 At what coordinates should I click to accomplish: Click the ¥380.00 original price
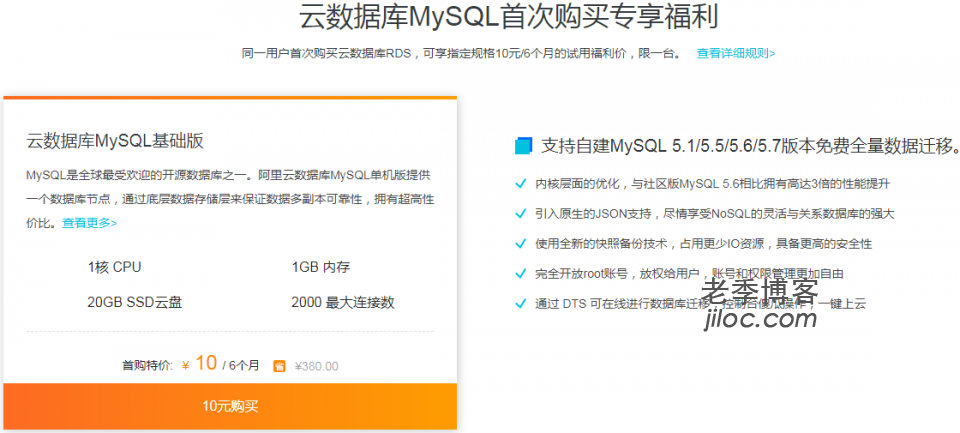(317, 366)
